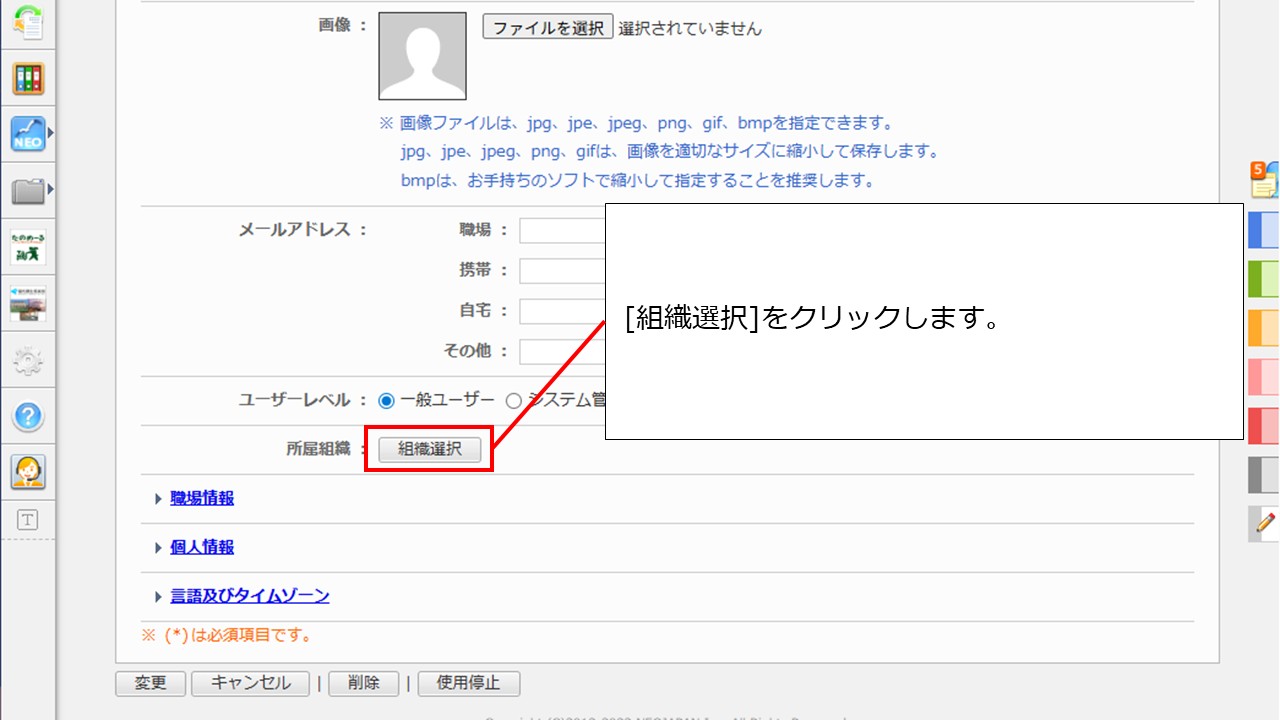Pick the gray sticky note color tab

[x=1264, y=474]
